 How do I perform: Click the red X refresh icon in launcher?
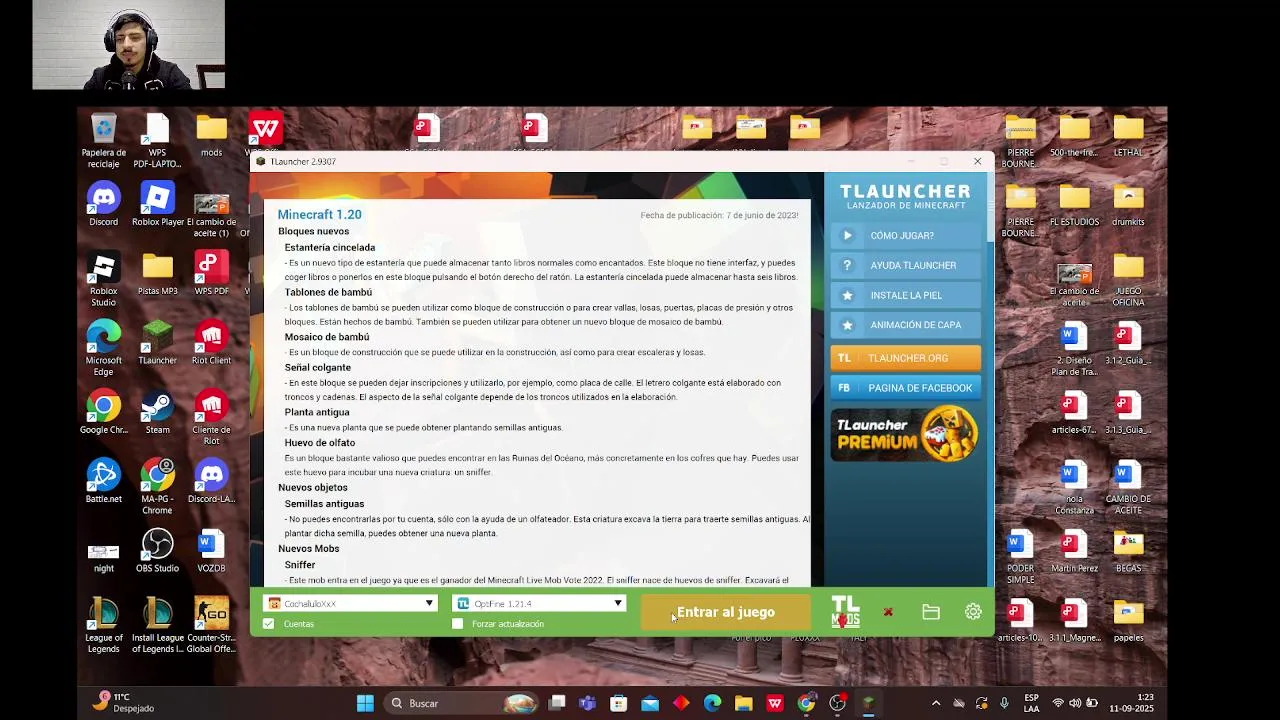[x=888, y=612]
